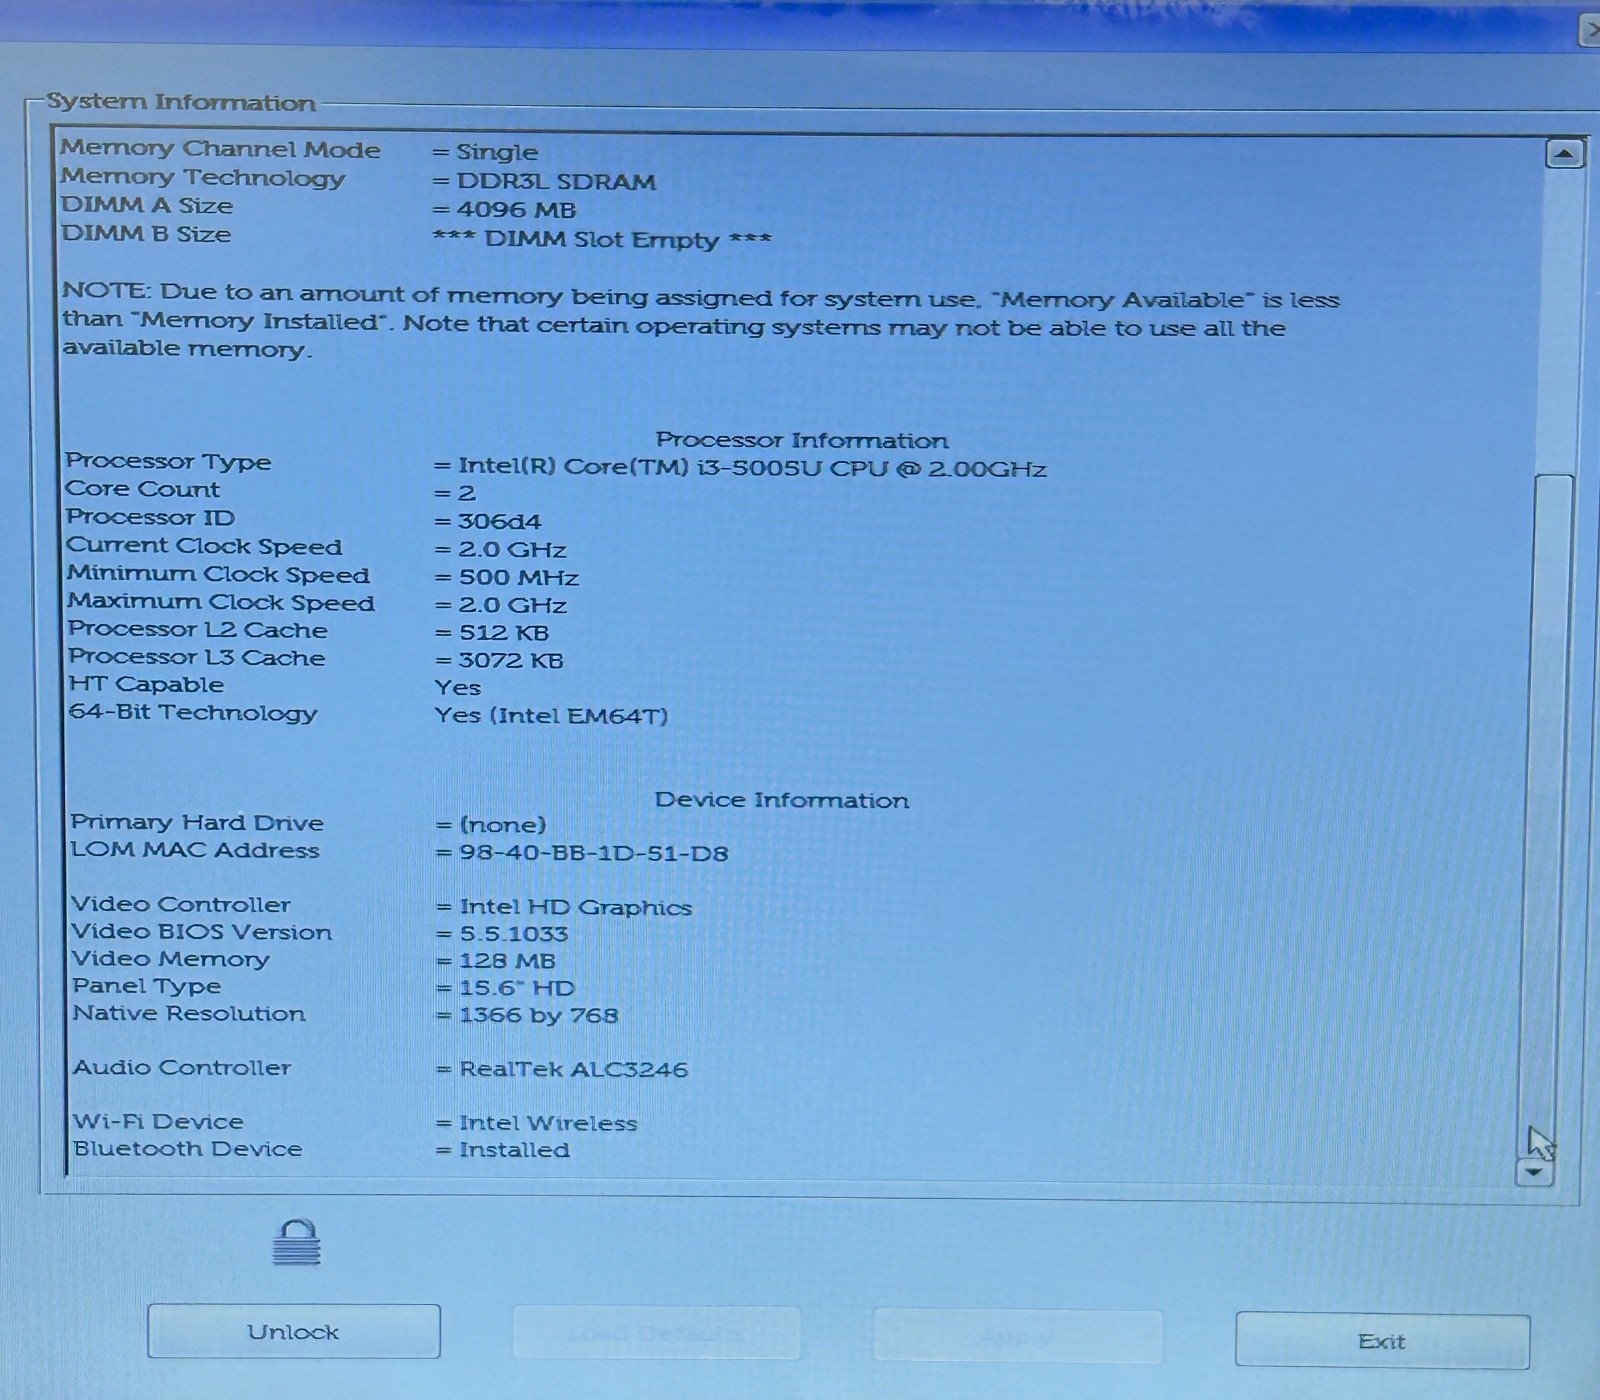Click the Video BIOS Version value 5.5.1033
Image resolution: width=1600 pixels, height=1400 pixels.
(513, 934)
